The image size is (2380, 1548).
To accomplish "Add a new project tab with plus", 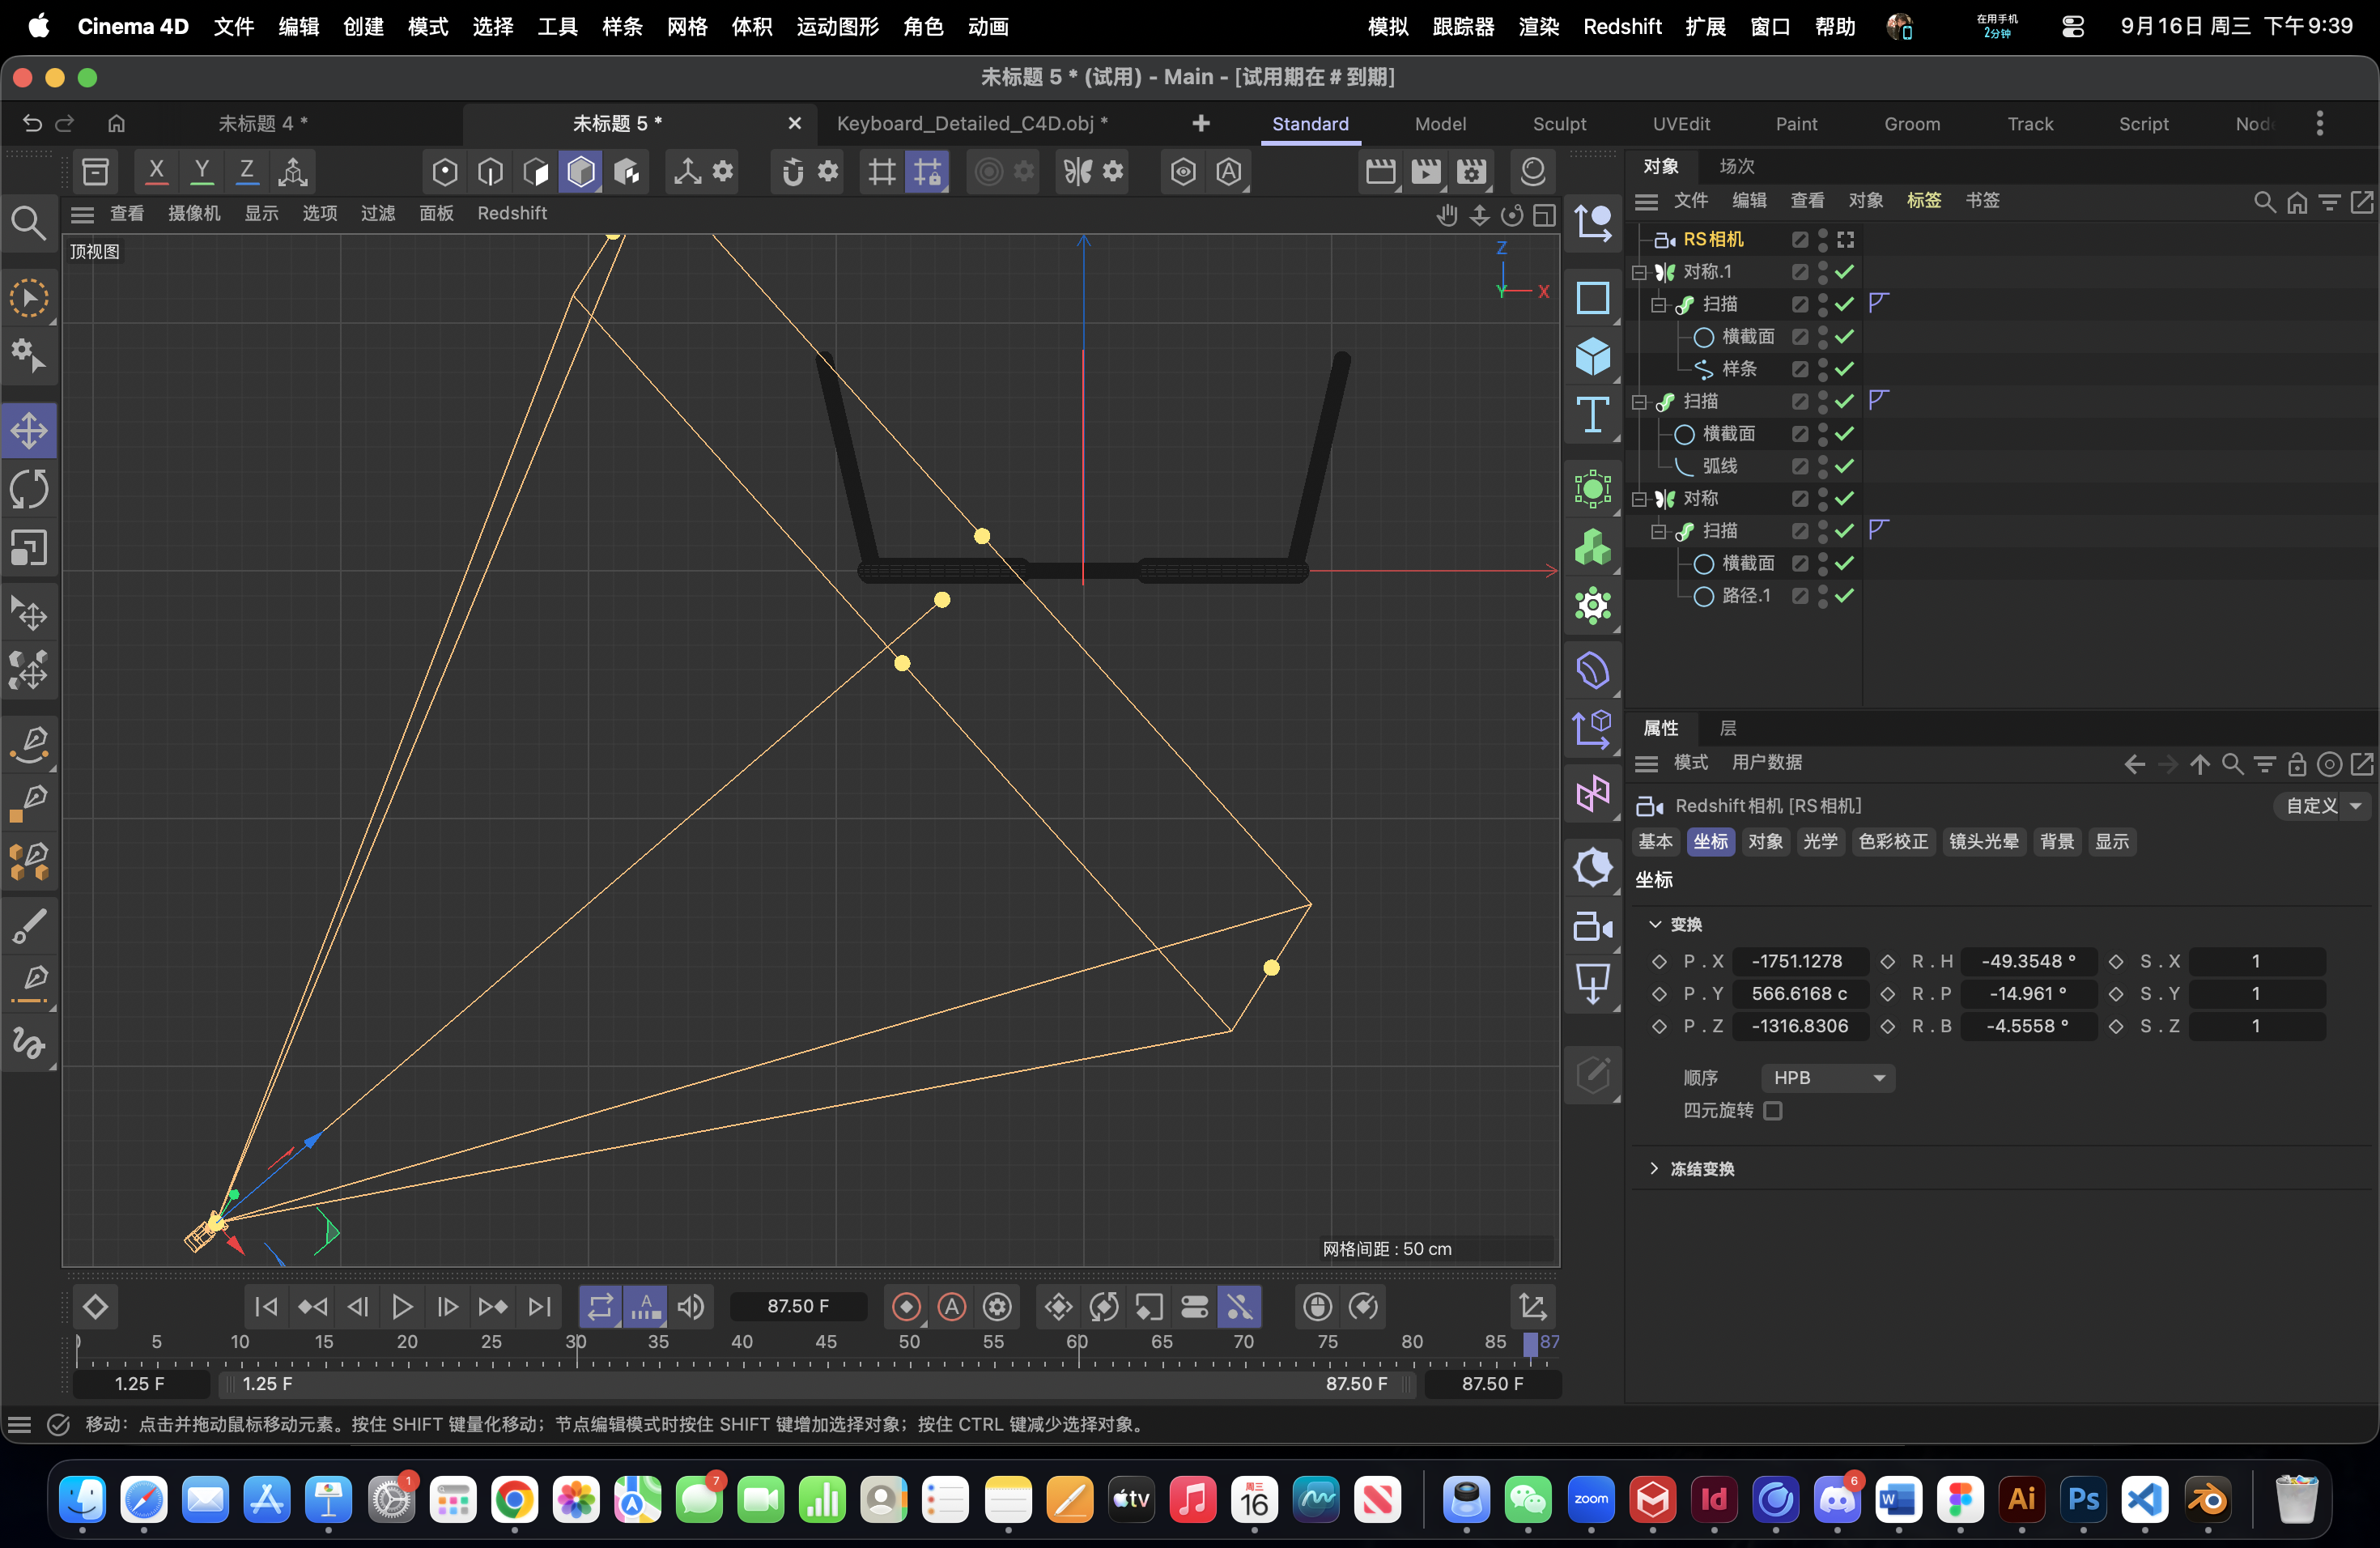I will pyautogui.click(x=1201, y=123).
